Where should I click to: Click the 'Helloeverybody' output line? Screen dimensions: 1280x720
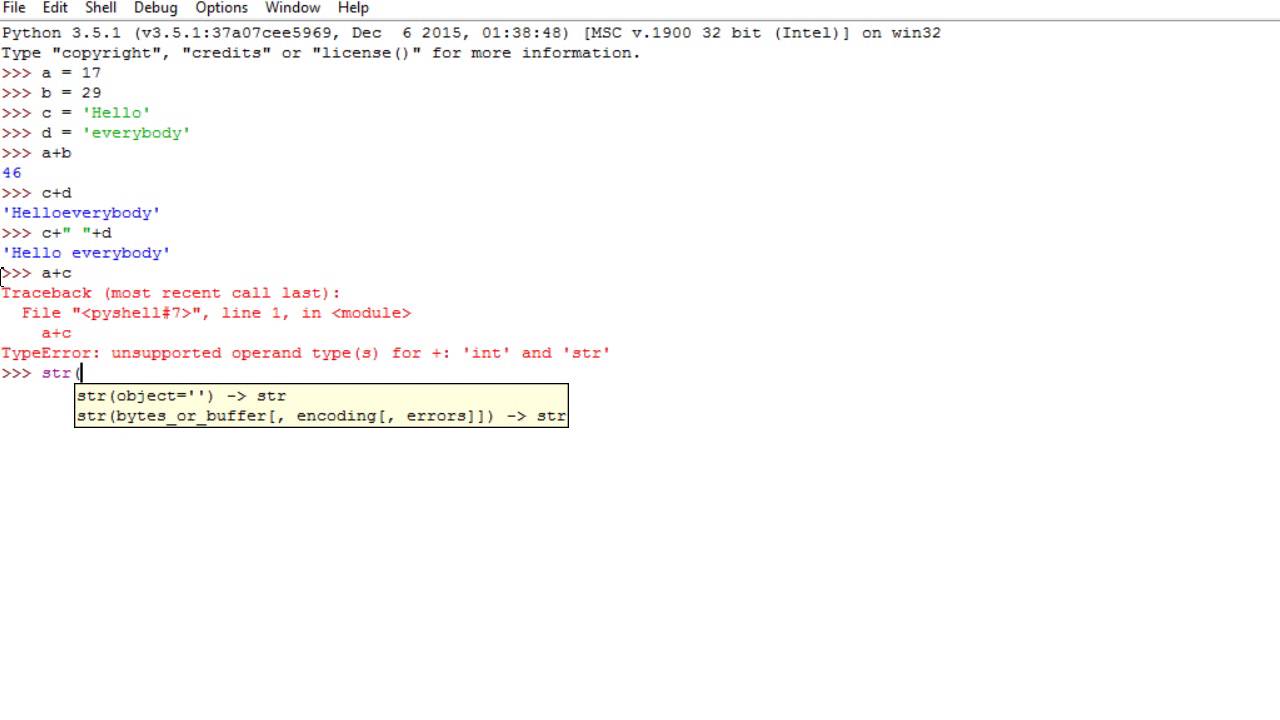click(x=81, y=213)
